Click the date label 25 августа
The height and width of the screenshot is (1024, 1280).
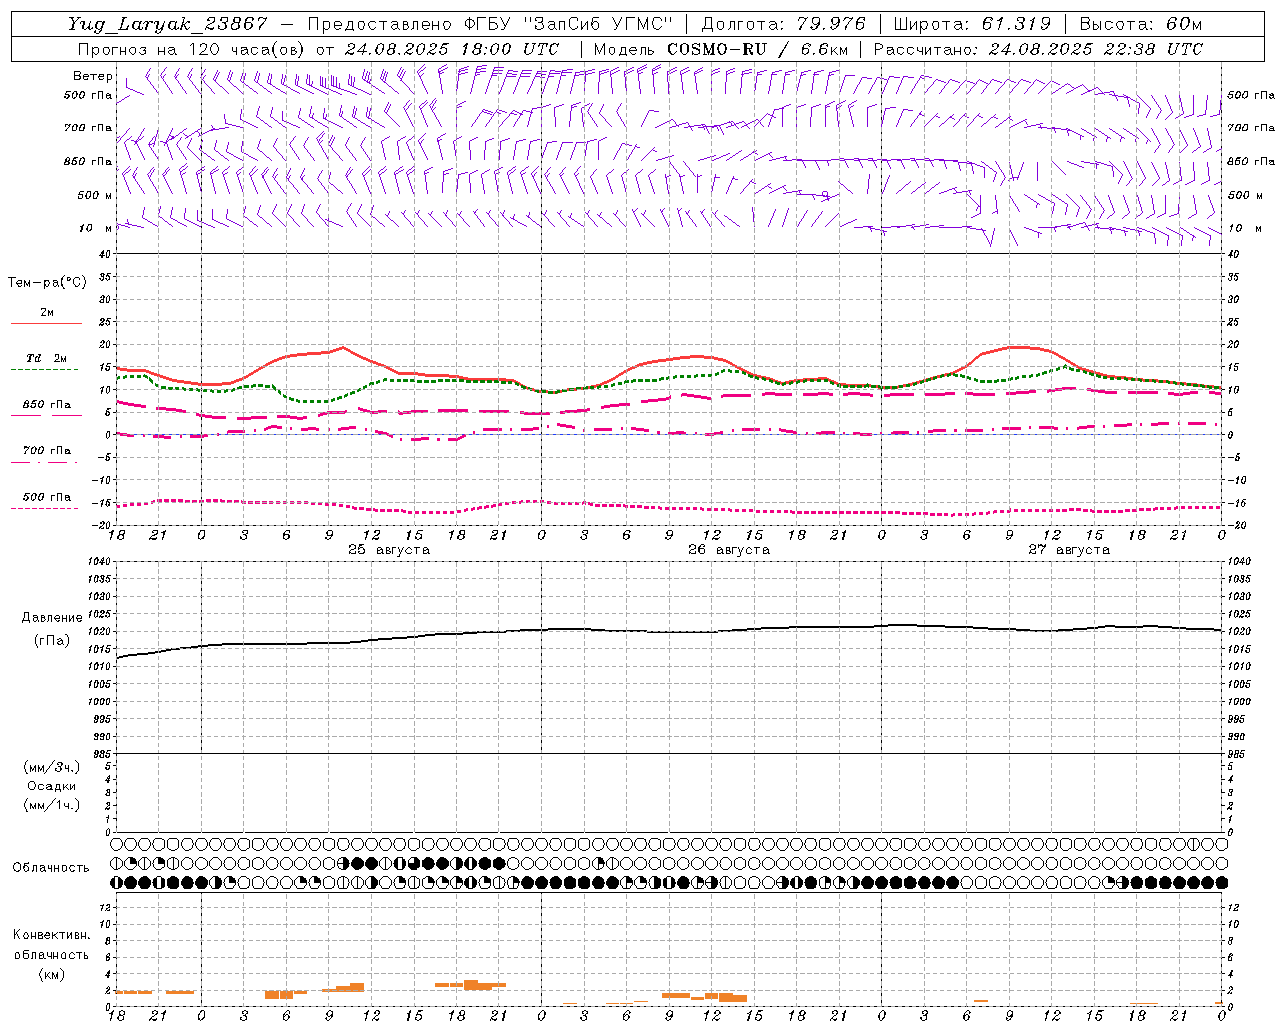389,550
